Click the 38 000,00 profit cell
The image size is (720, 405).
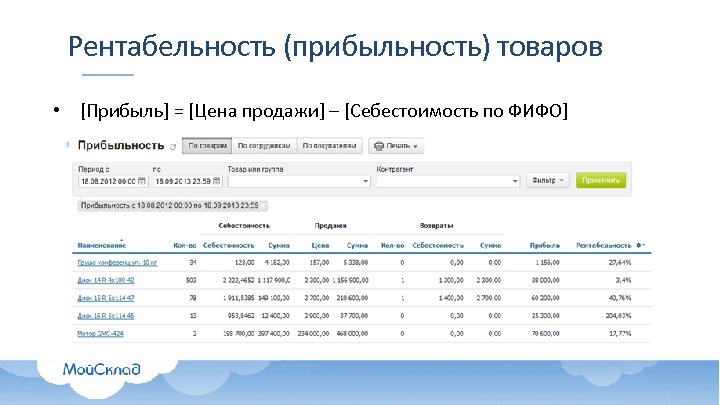click(x=546, y=280)
